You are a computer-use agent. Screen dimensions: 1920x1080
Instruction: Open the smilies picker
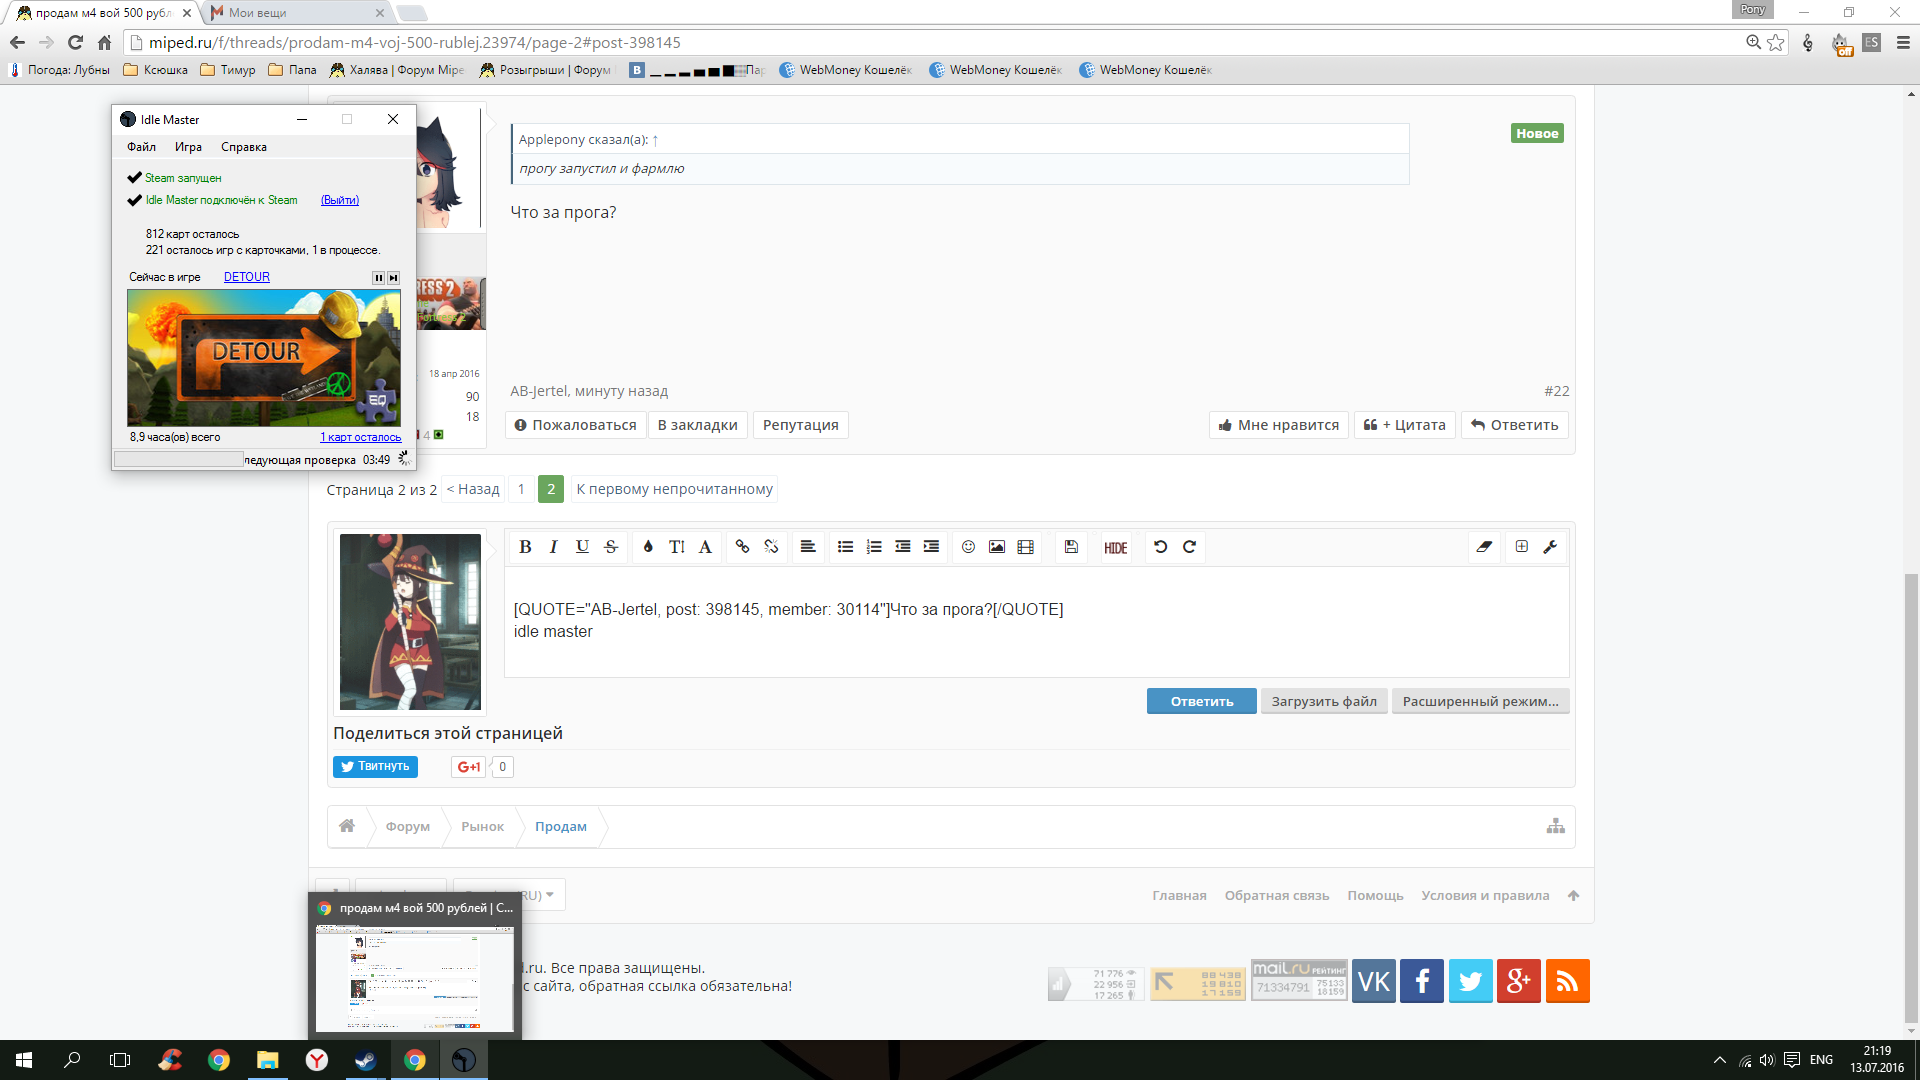968,547
